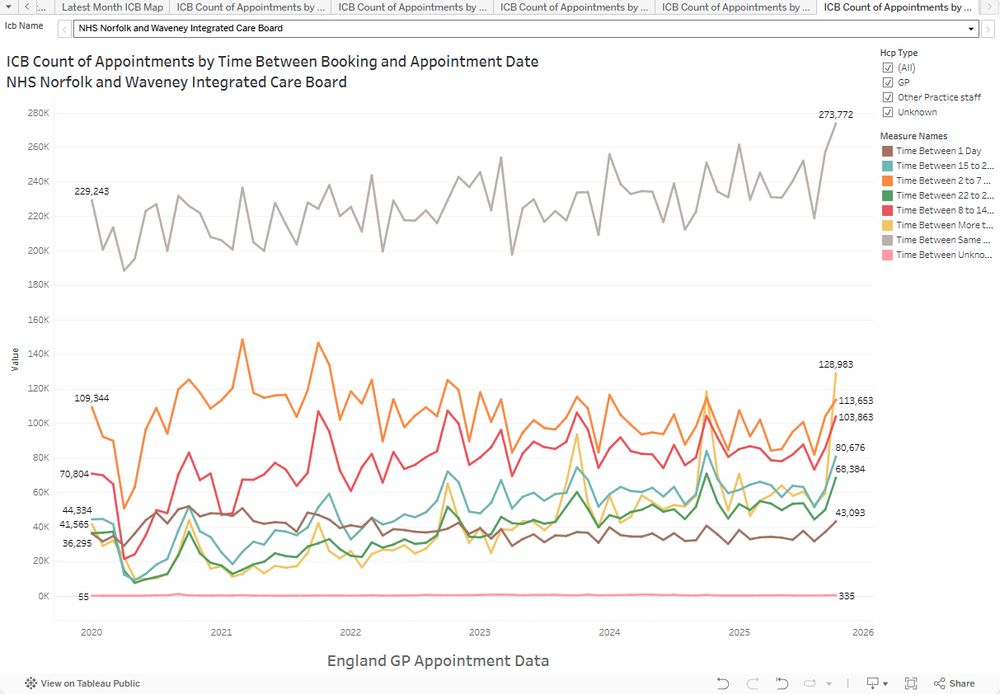
Task: Click the 335 data label
Action: [x=846, y=596]
